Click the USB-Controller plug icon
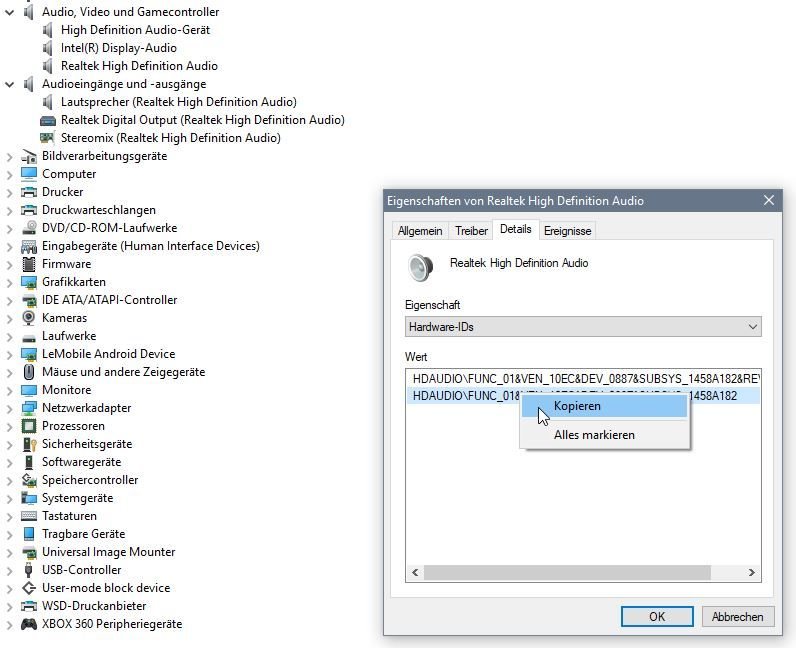 pos(29,570)
